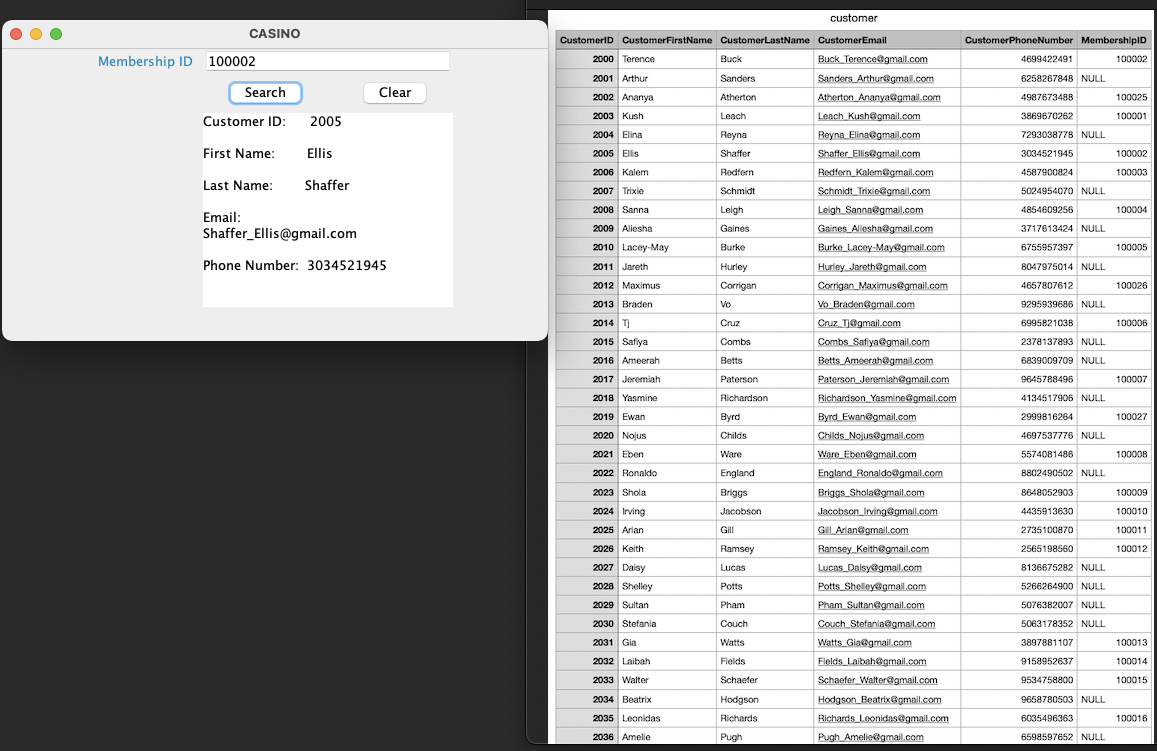The width and height of the screenshot is (1157, 751).
Task: Click the phone number cell 6755957397
Action: click(x=1018, y=247)
